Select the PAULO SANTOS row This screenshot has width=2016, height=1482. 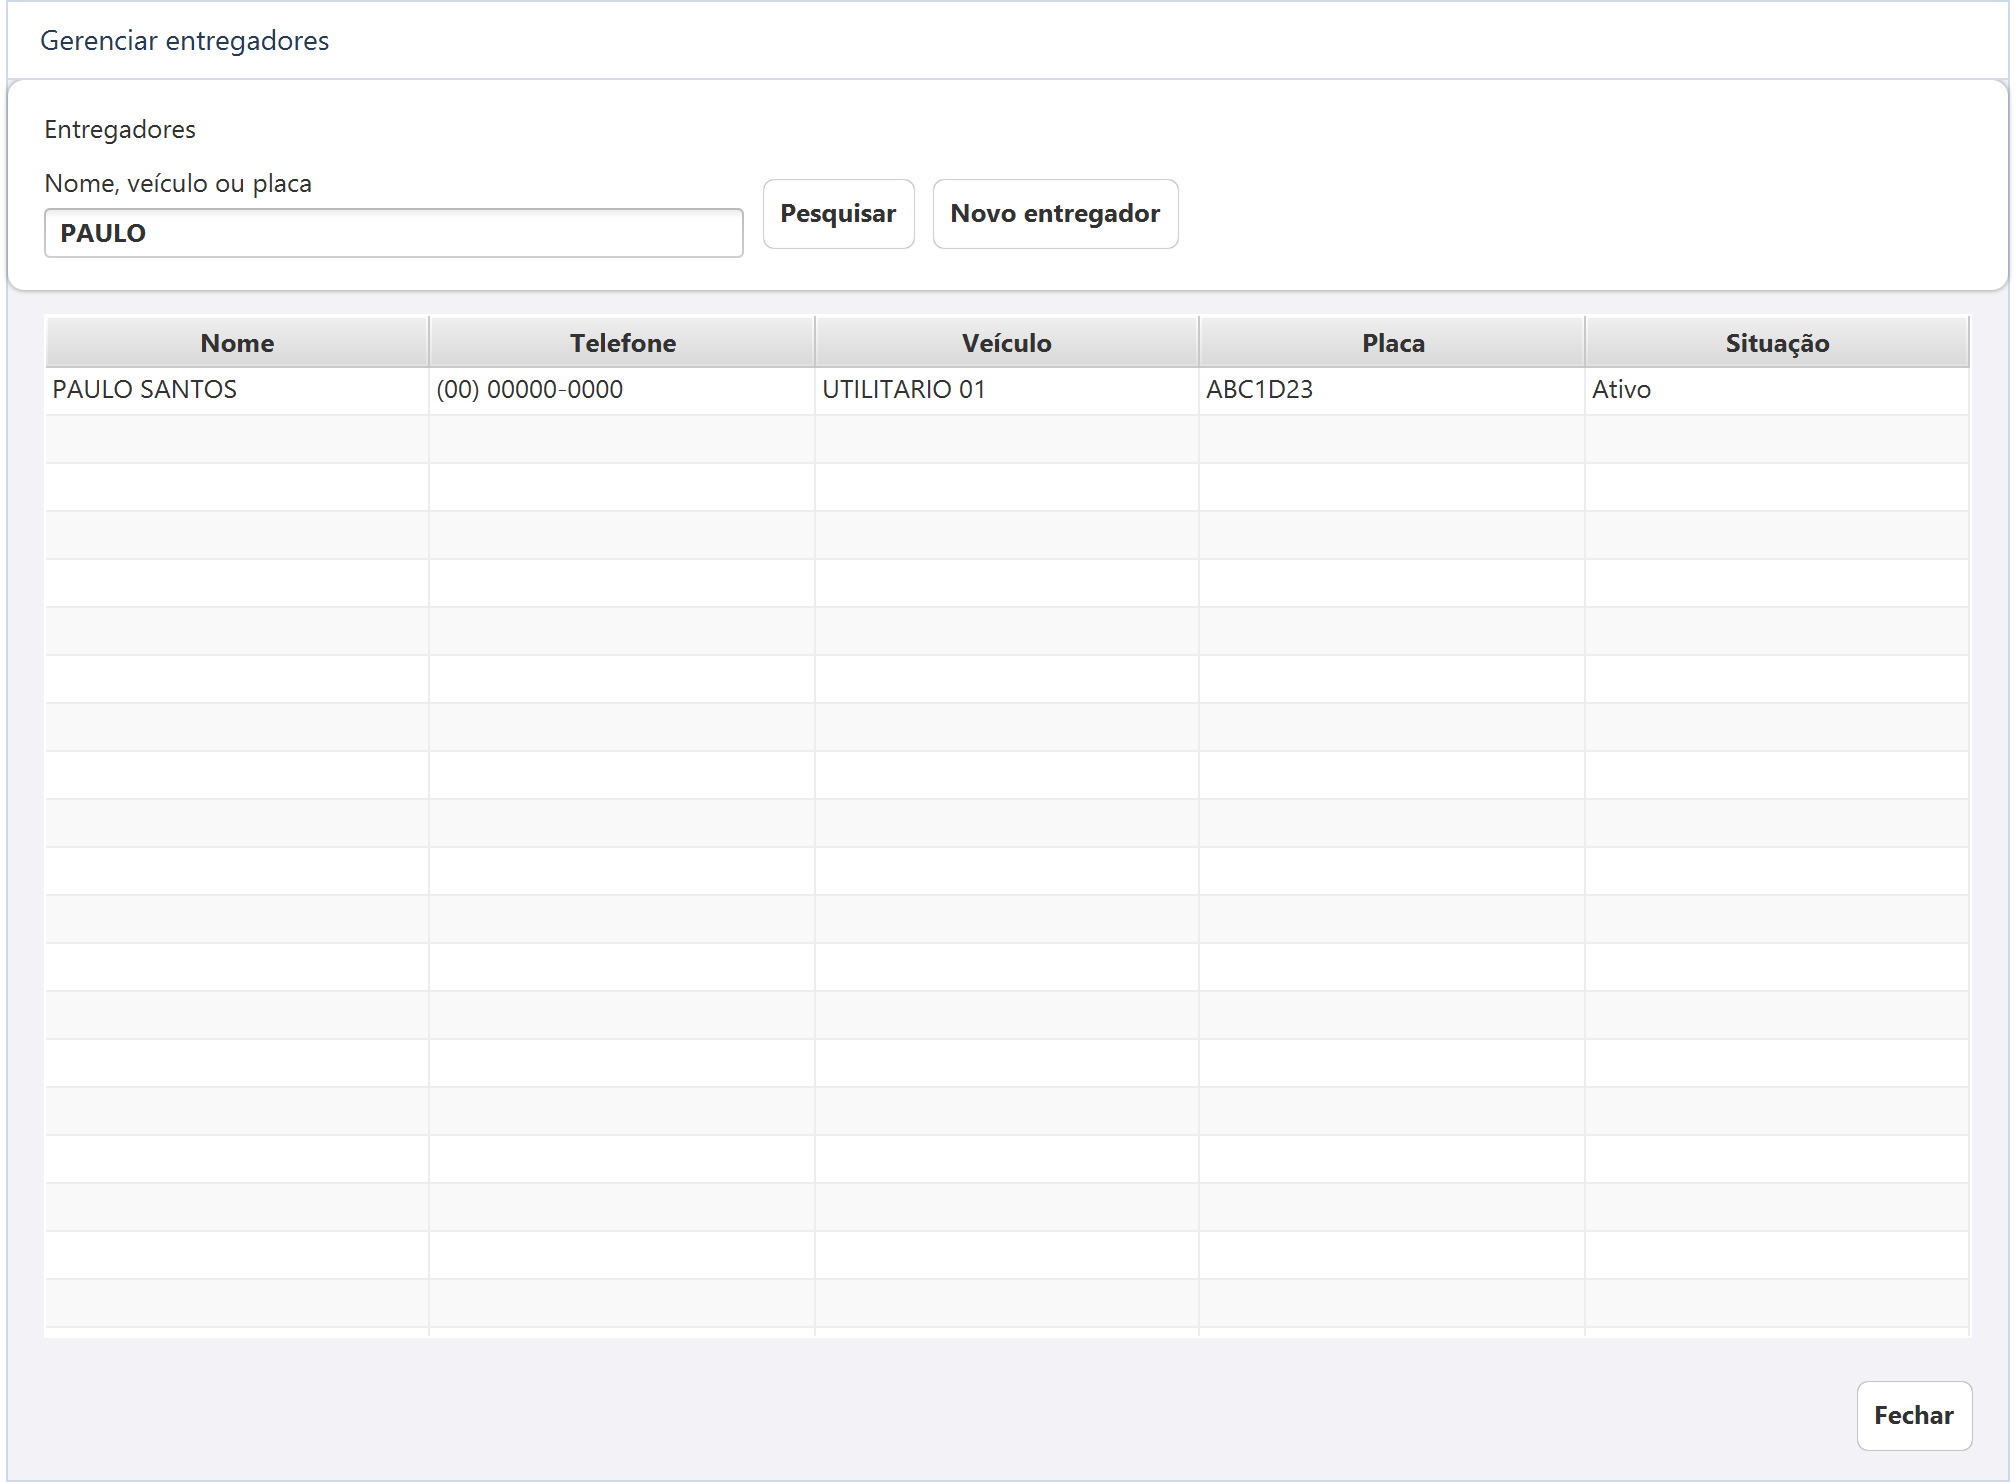coord(1007,390)
